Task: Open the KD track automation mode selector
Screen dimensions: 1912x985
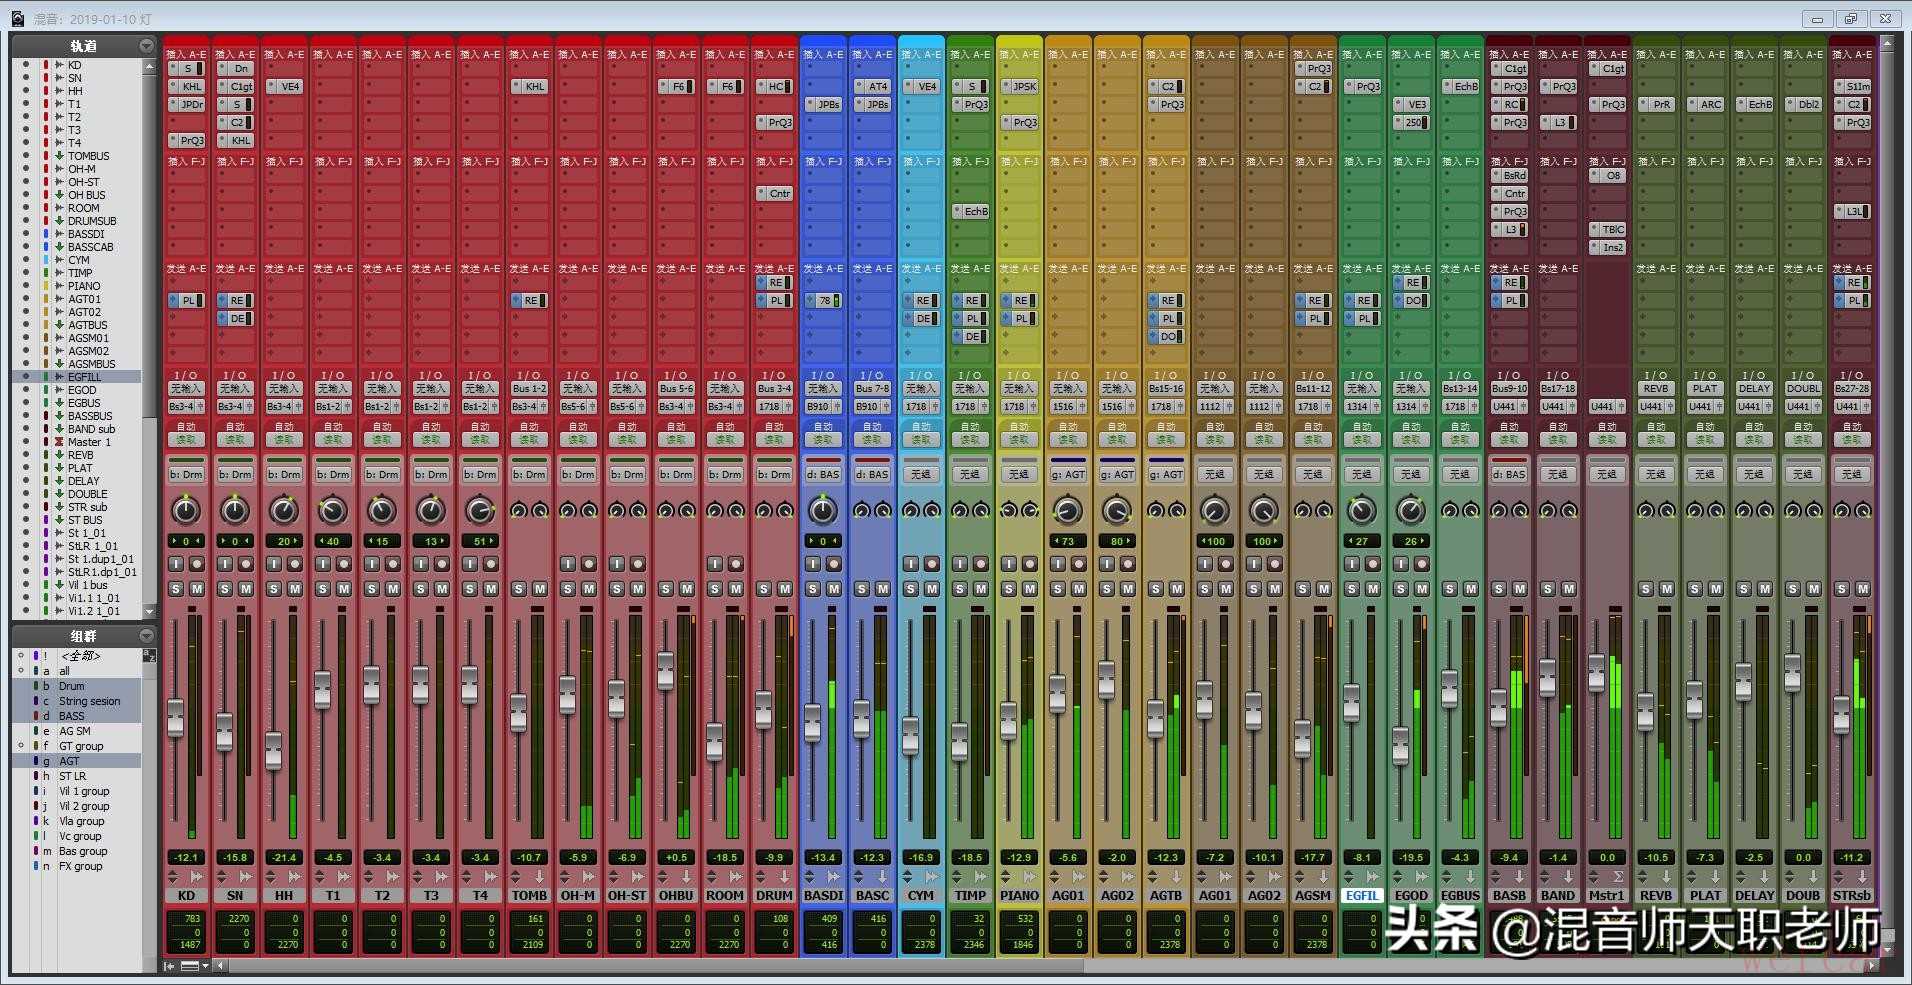Action: click(186, 440)
